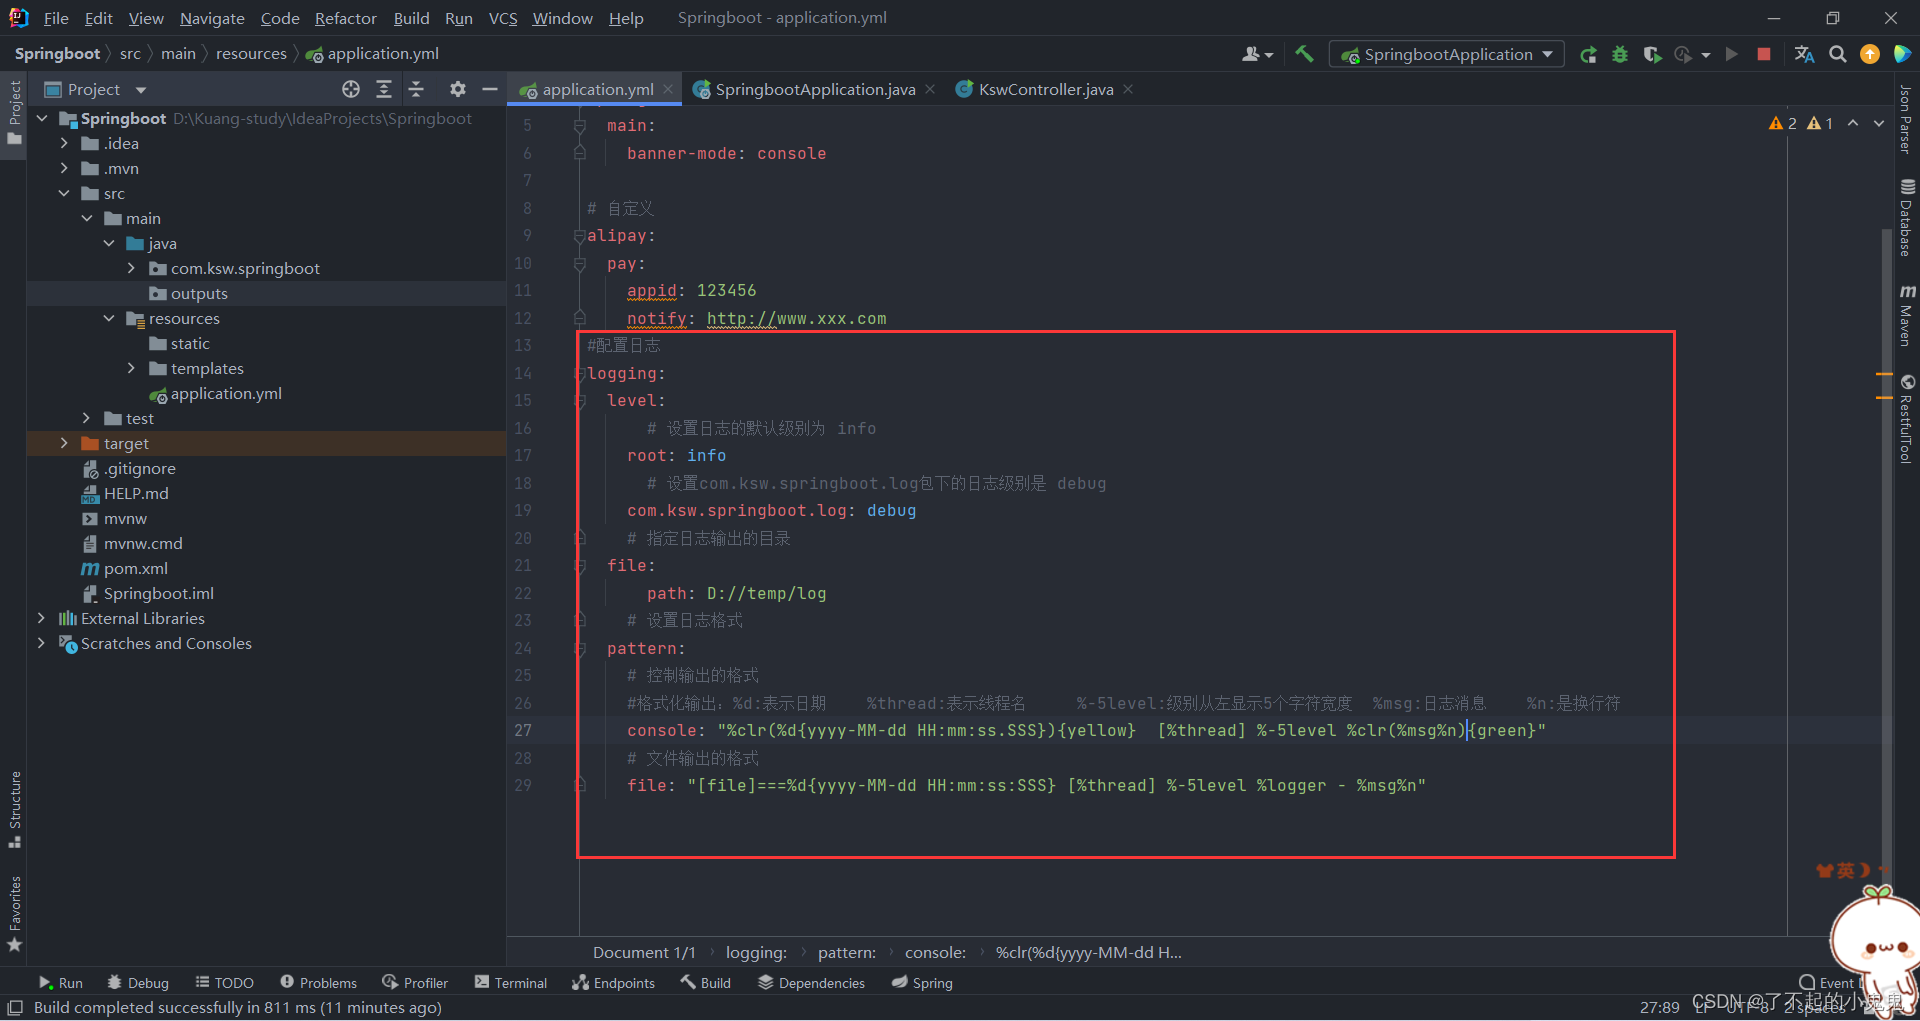Image resolution: width=1920 pixels, height=1021 pixels.
Task: Open the File menu
Action: pyautogui.click(x=56, y=18)
